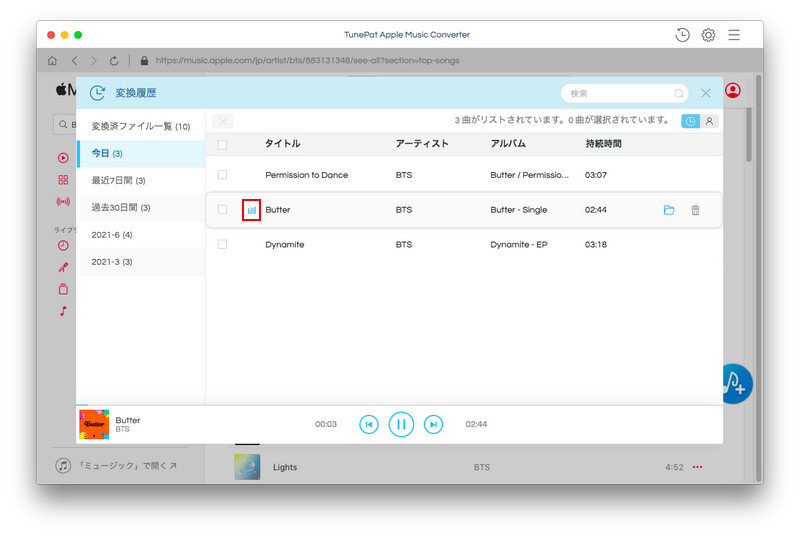
Task: Open conversion history clock icon in title bar
Action: tap(682, 35)
